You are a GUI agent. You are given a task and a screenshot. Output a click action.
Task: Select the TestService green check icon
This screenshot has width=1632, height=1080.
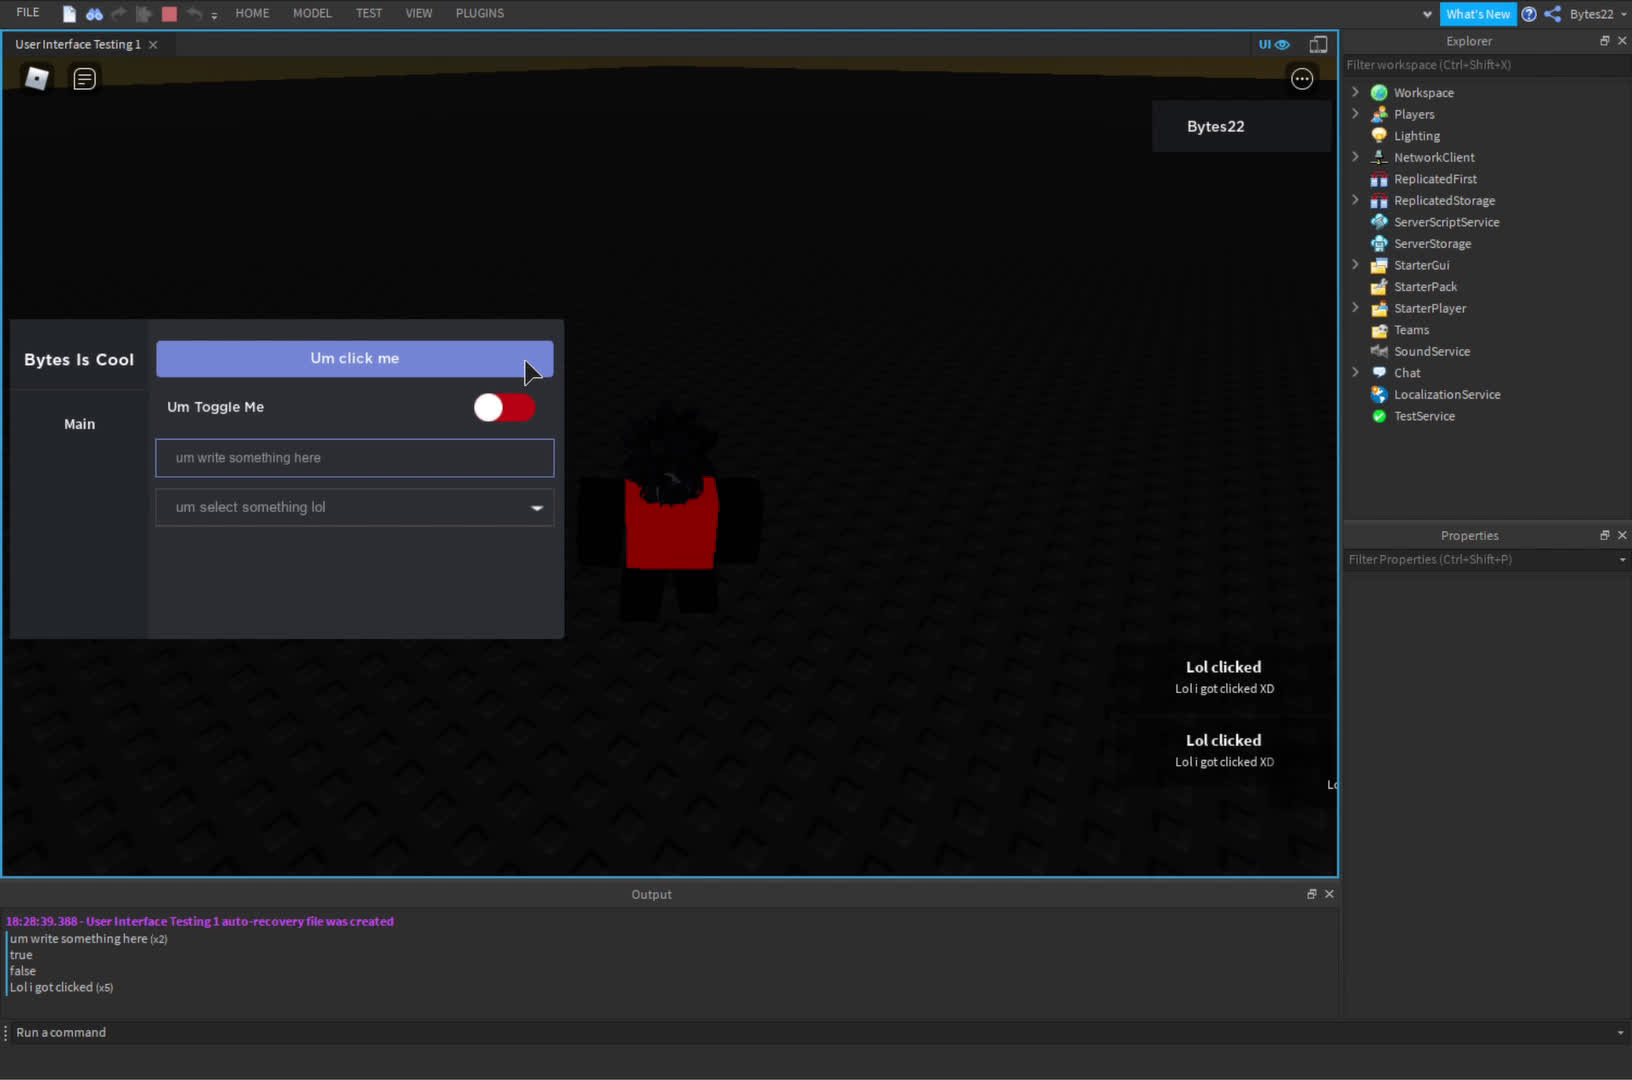[1379, 416]
